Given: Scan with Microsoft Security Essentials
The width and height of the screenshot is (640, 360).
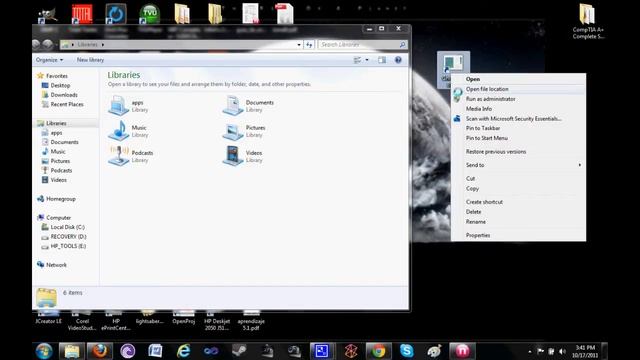Looking at the screenshot, I should [x=518, y=119].
